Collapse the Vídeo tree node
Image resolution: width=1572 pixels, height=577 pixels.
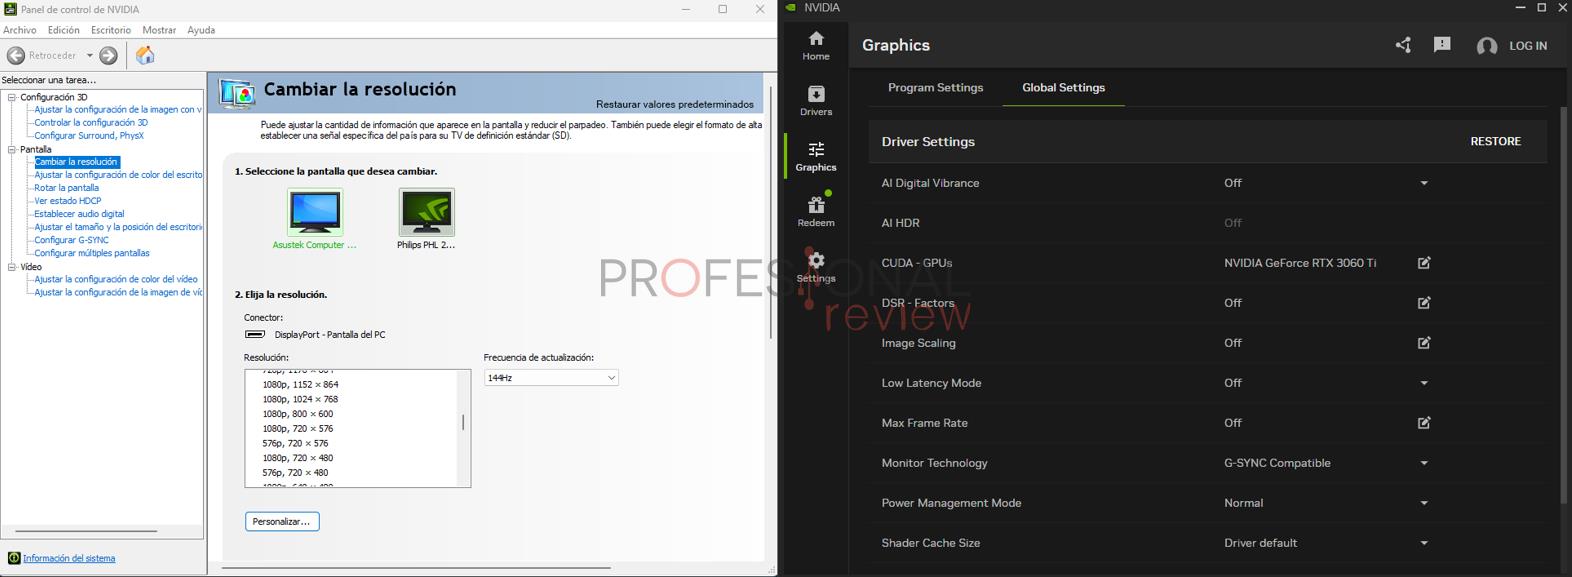[x=12, y=267]
